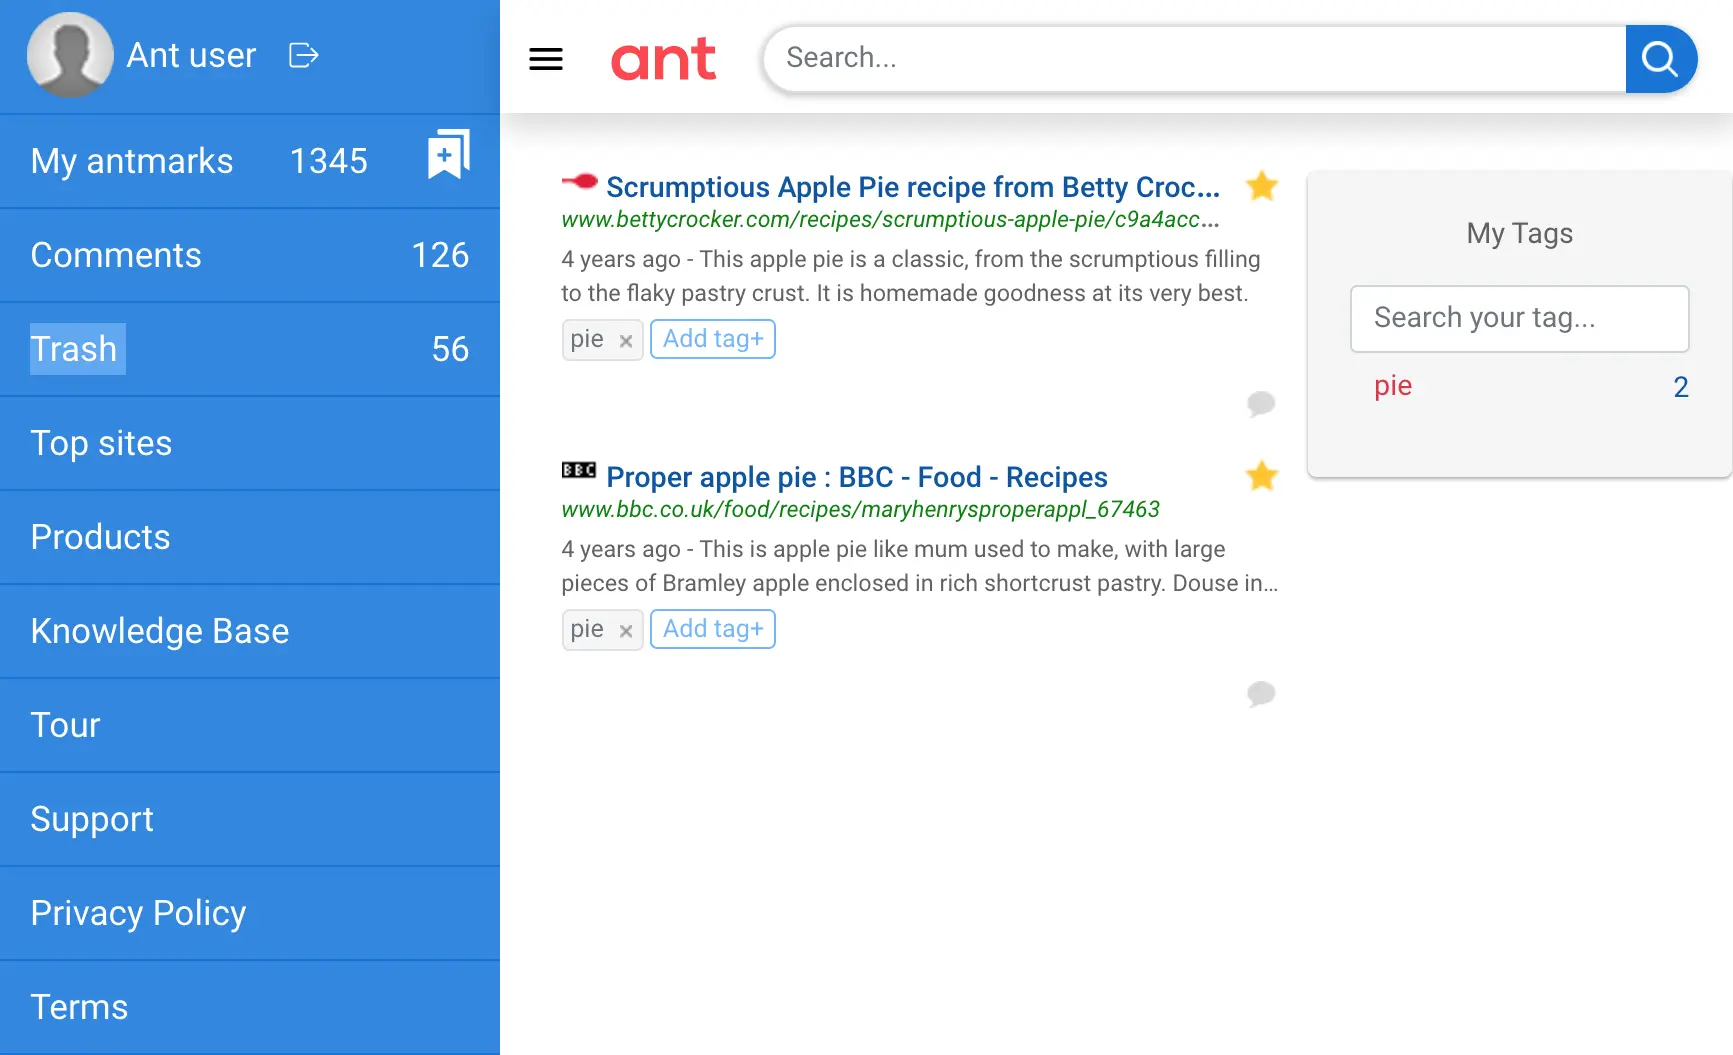Switch to Top sites

(101, 442)
